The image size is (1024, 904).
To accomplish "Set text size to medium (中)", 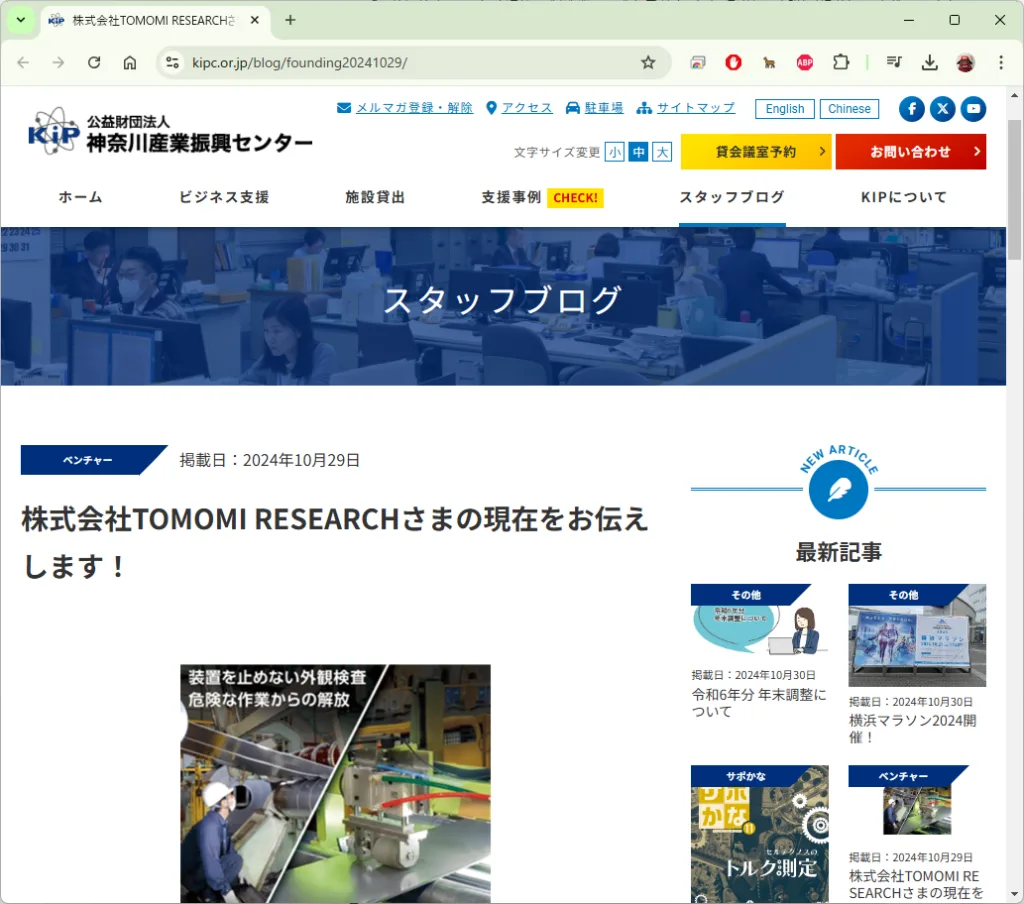I will (x=638, y=152).
